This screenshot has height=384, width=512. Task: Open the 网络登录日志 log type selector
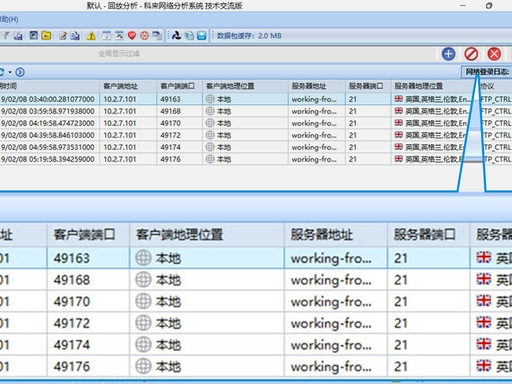(487, 72)
